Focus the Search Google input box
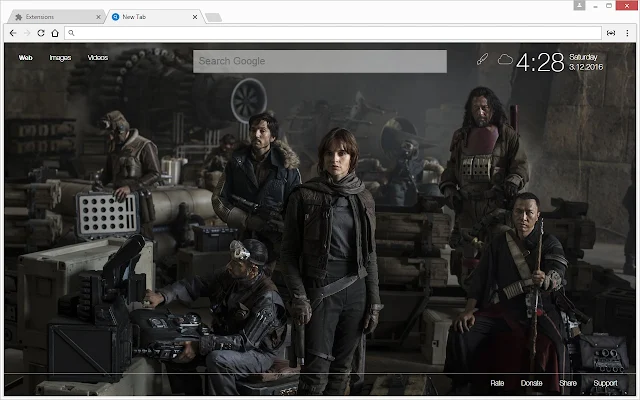 pos(320,61)
